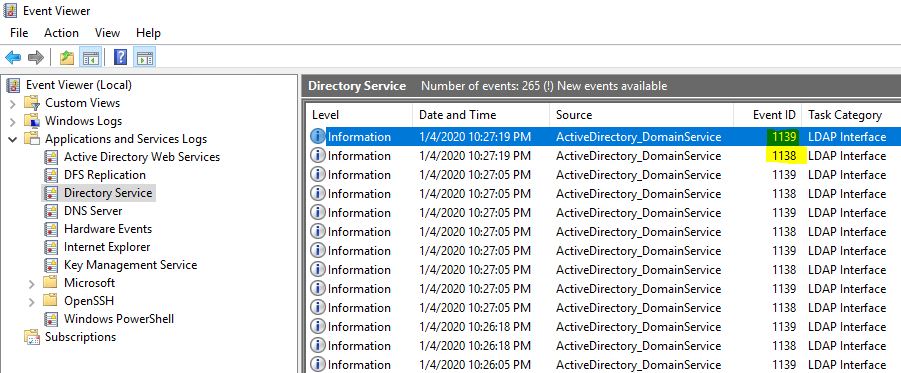This screenshot has height=373, width=901.
Task: Click the Subscriptions icon in tree
Action: coord(31,337)
